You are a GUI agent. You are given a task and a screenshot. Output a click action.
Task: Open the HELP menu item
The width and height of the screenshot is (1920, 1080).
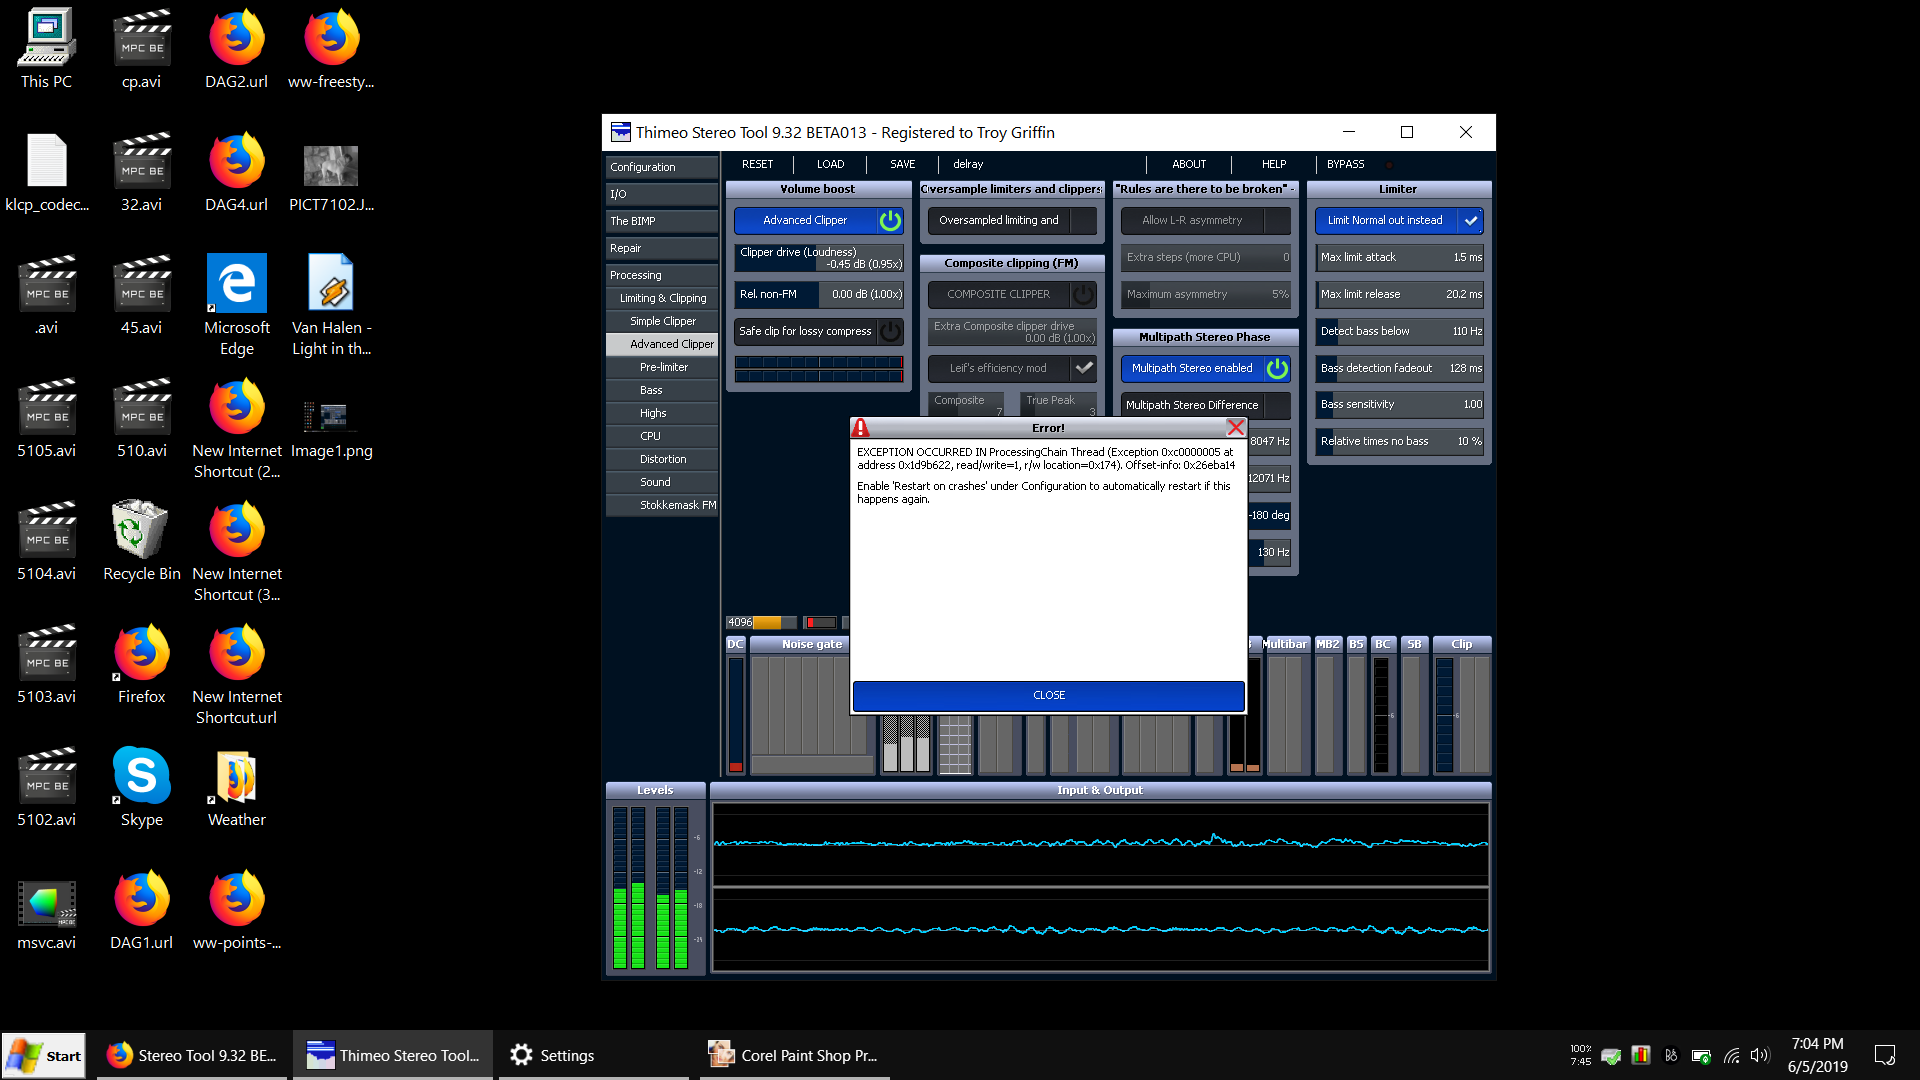pos(1274,164)
